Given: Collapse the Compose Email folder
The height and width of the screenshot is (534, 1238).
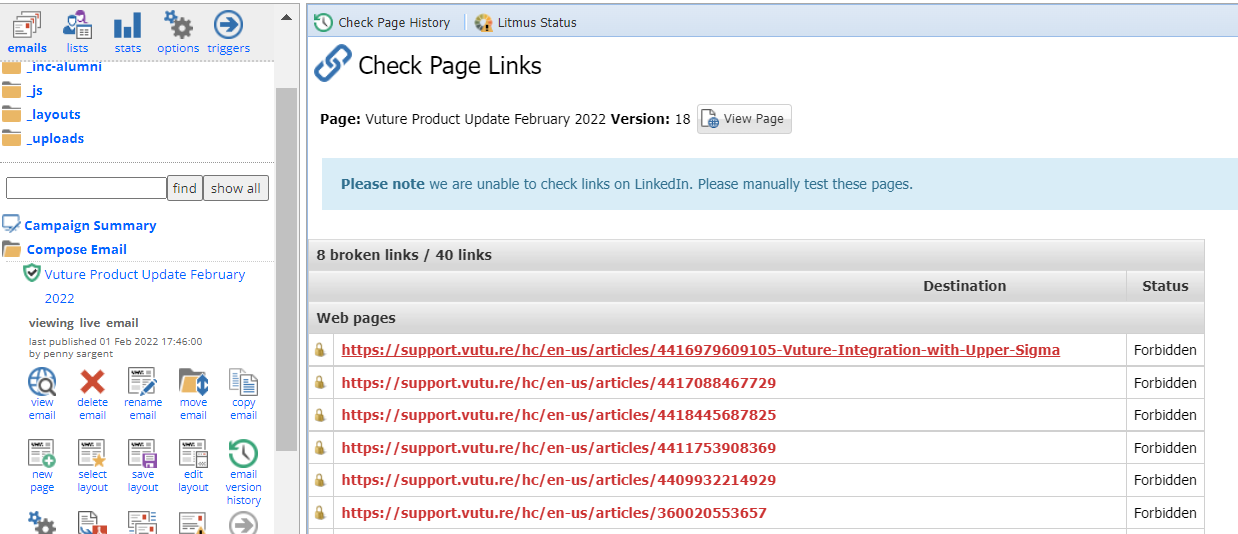Looking at the screenshot, I should (x=12, y=249).
